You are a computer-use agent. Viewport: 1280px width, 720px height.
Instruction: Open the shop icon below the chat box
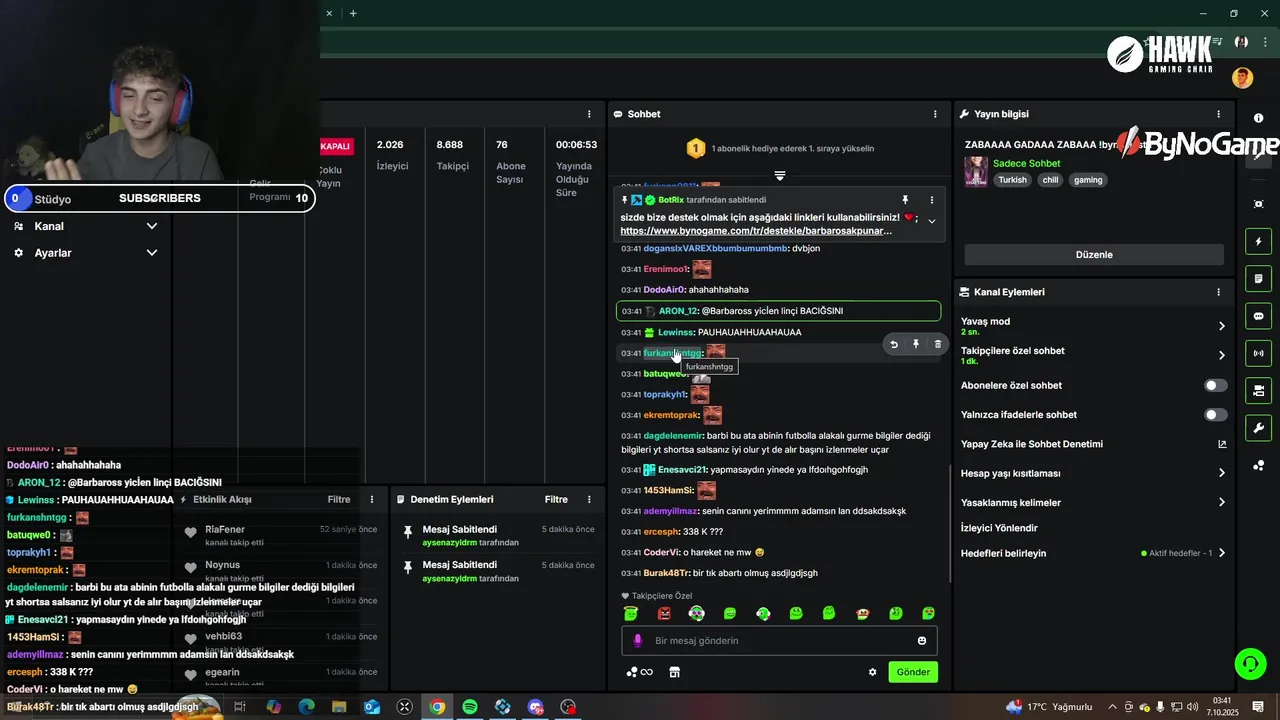pos(674,672)
